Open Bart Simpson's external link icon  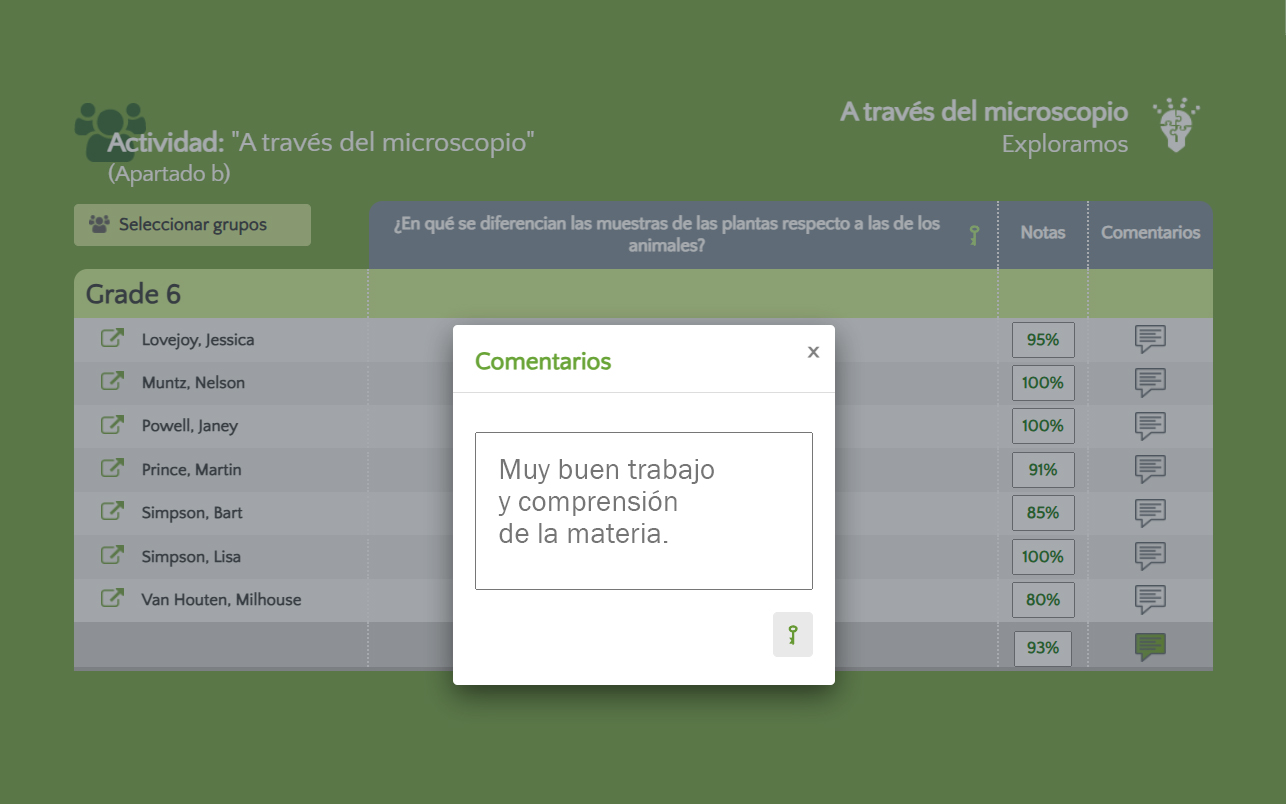[x=112, y=512]
